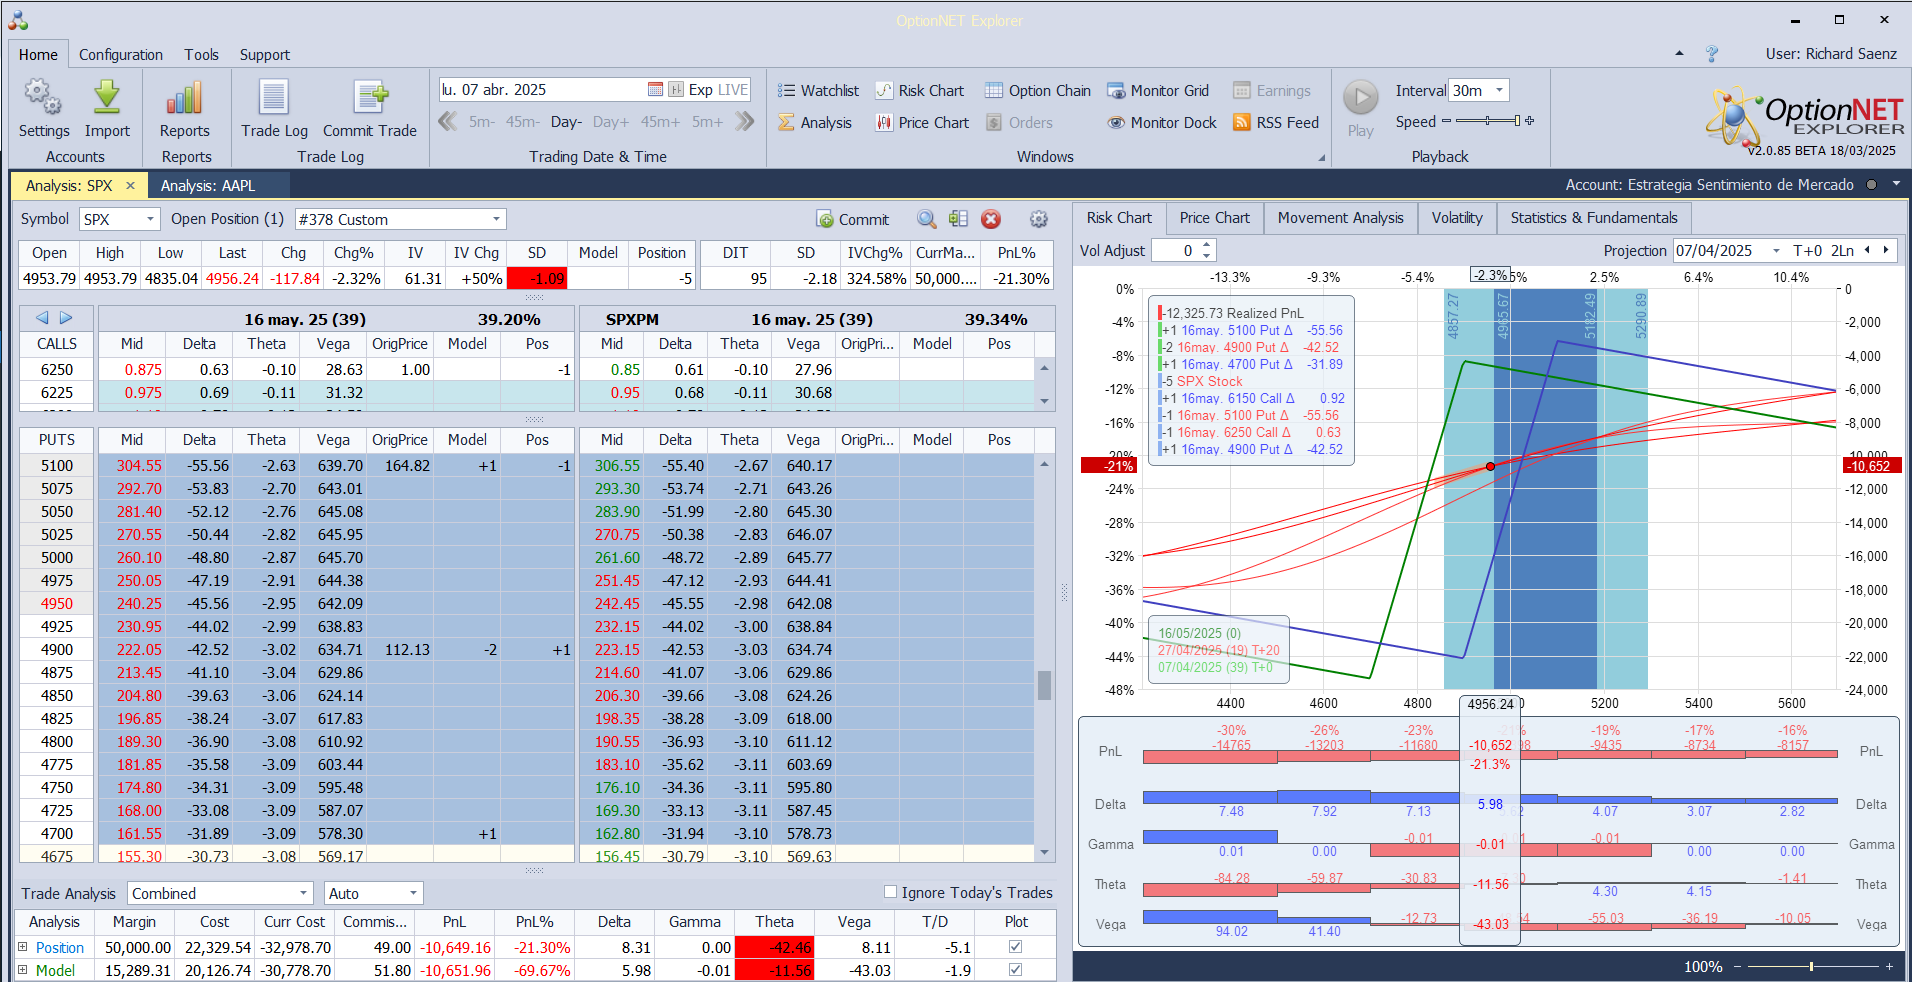Open the analysis panel settings gear
This screenshot has height=982, width=1912.
(x=1039, y=219)
